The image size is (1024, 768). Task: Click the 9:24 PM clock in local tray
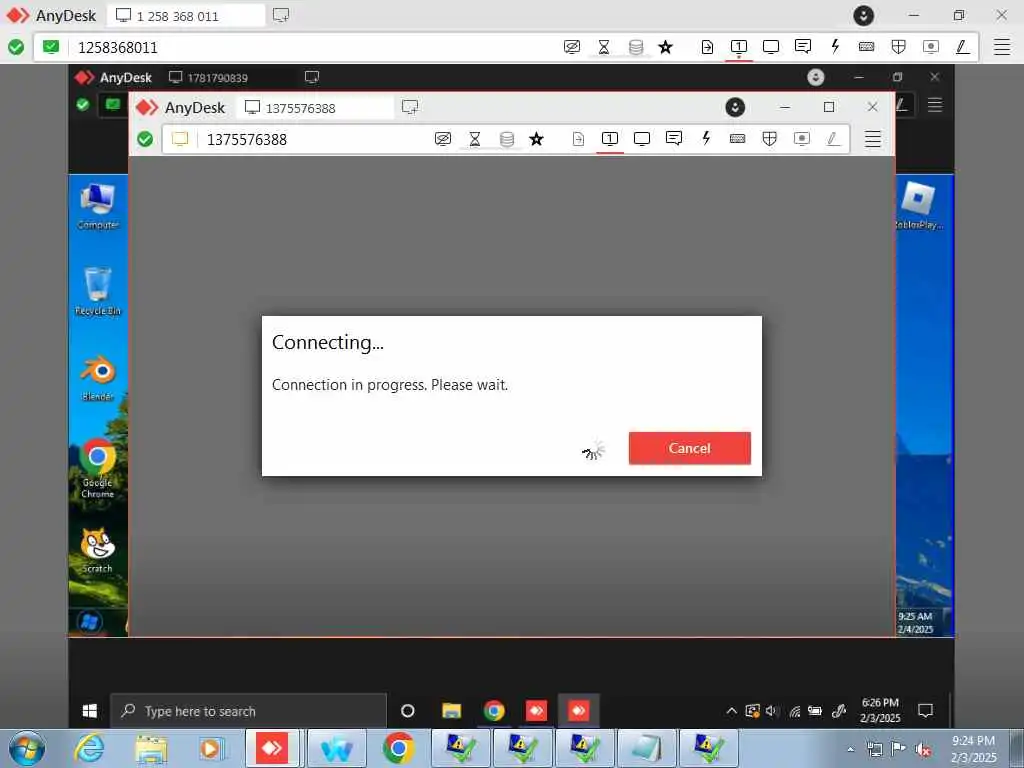pyautogui.click(x=974, y=749)
